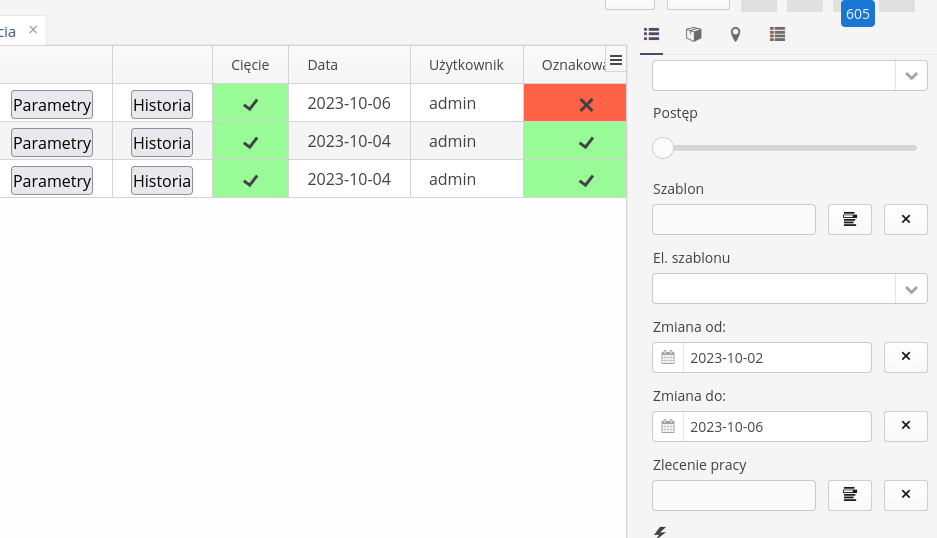
Task: Open calendar picker for Zmiana od
Action: pos(668,358)
